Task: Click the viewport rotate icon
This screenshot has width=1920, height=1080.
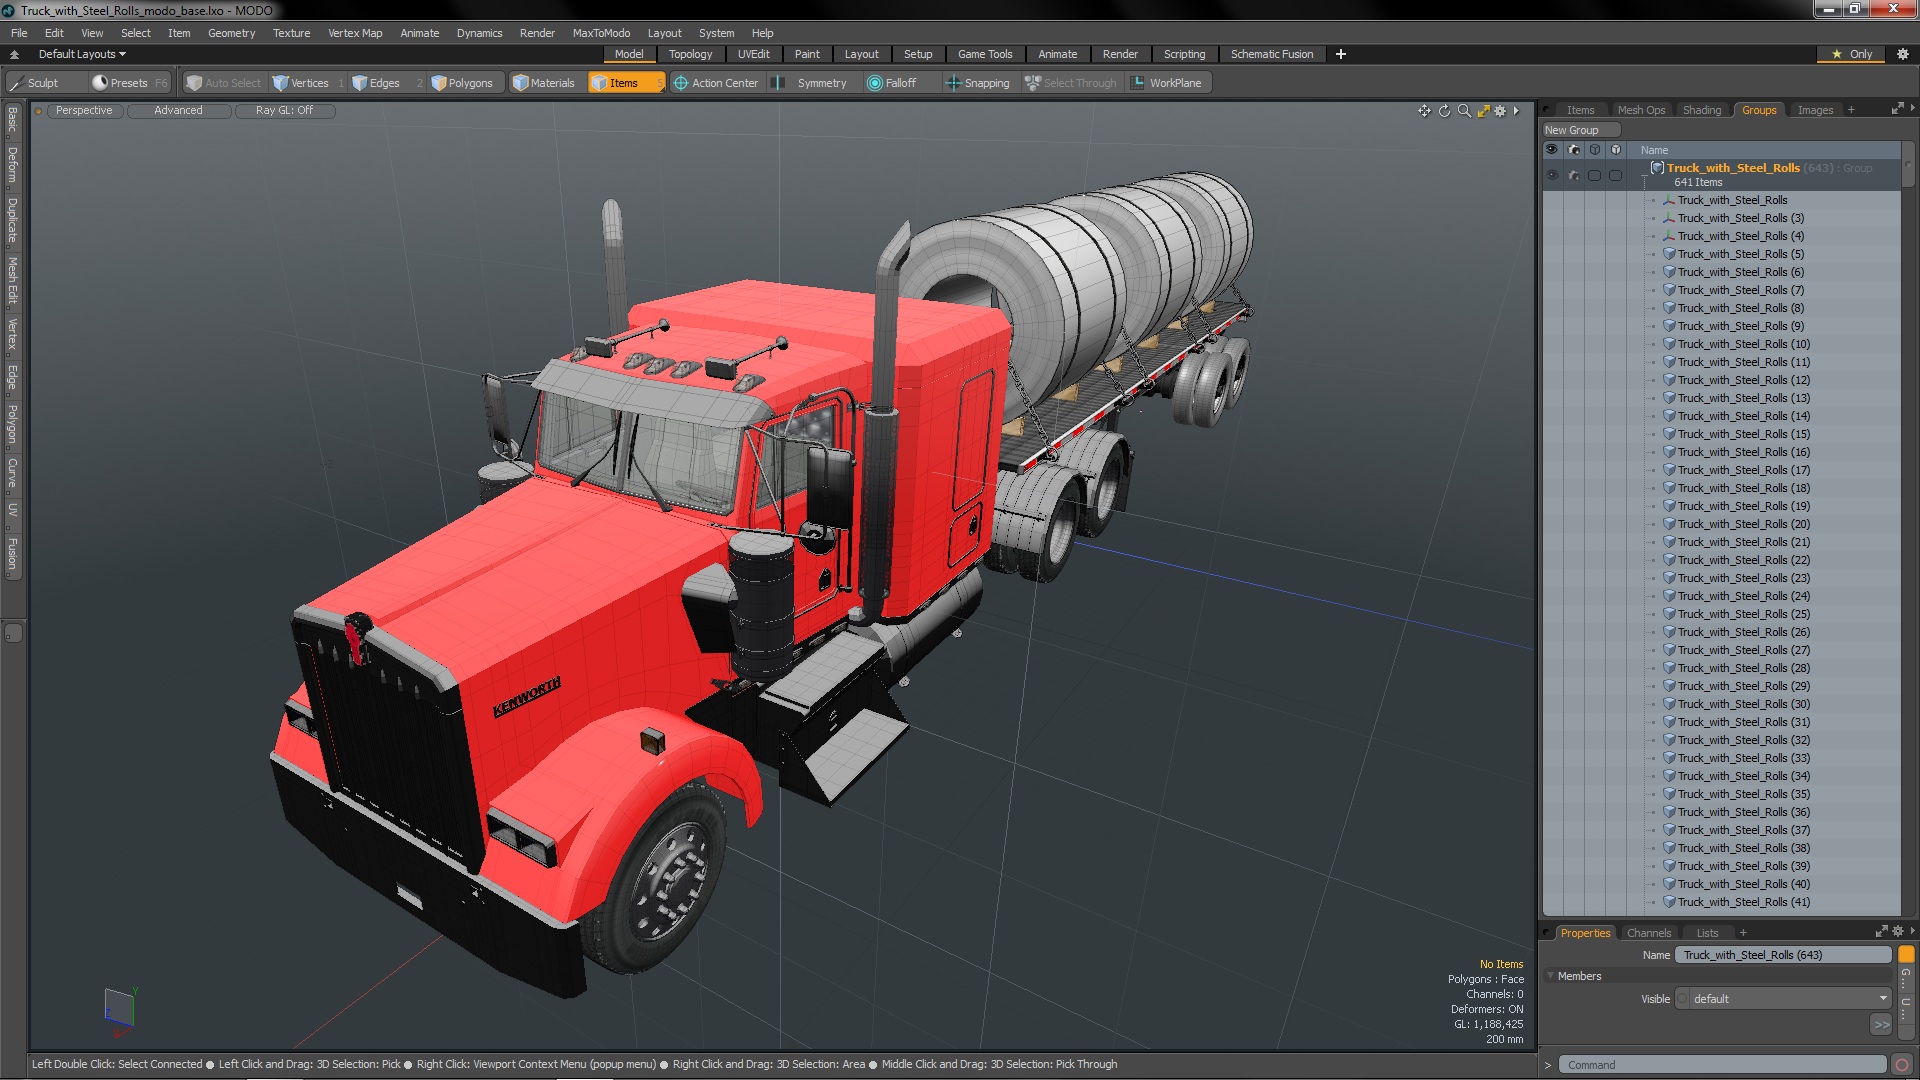Action: [x=1444, y=111]
